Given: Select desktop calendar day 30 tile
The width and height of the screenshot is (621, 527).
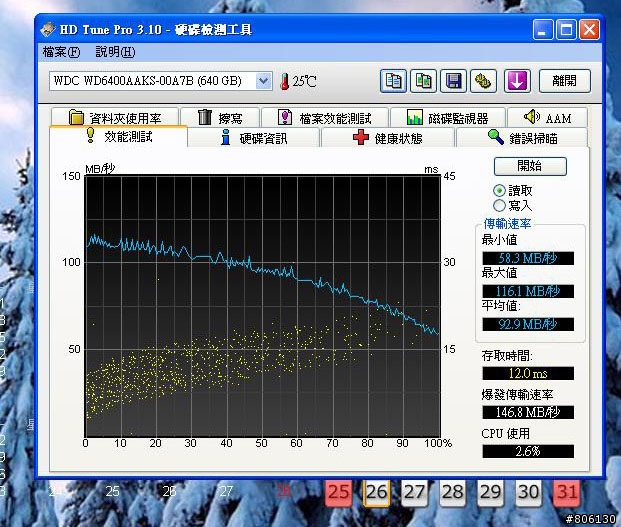Looking at the screenshot, I should [x=529, y=492].
